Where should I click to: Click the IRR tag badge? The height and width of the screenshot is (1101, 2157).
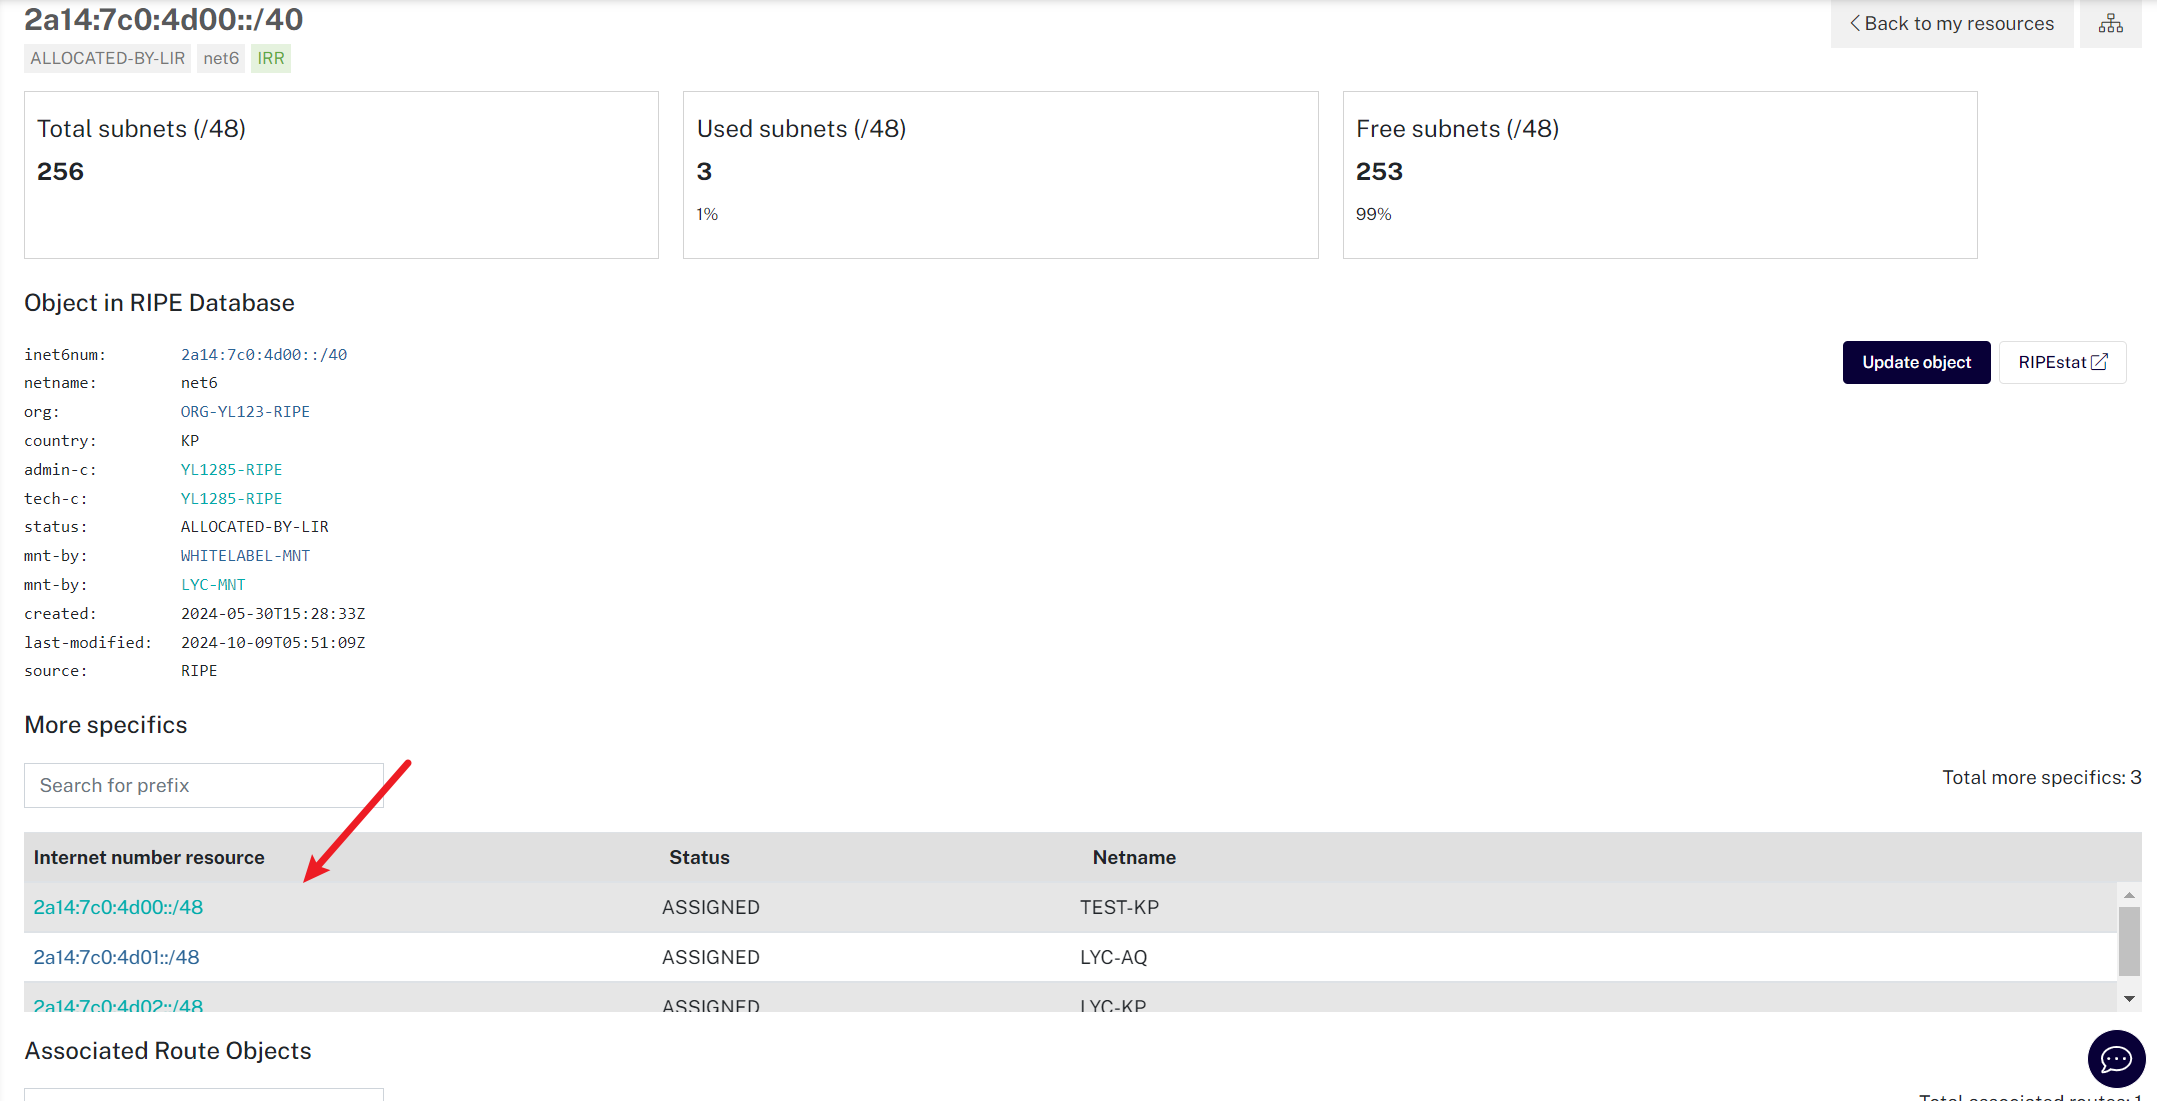click(271, 58)
